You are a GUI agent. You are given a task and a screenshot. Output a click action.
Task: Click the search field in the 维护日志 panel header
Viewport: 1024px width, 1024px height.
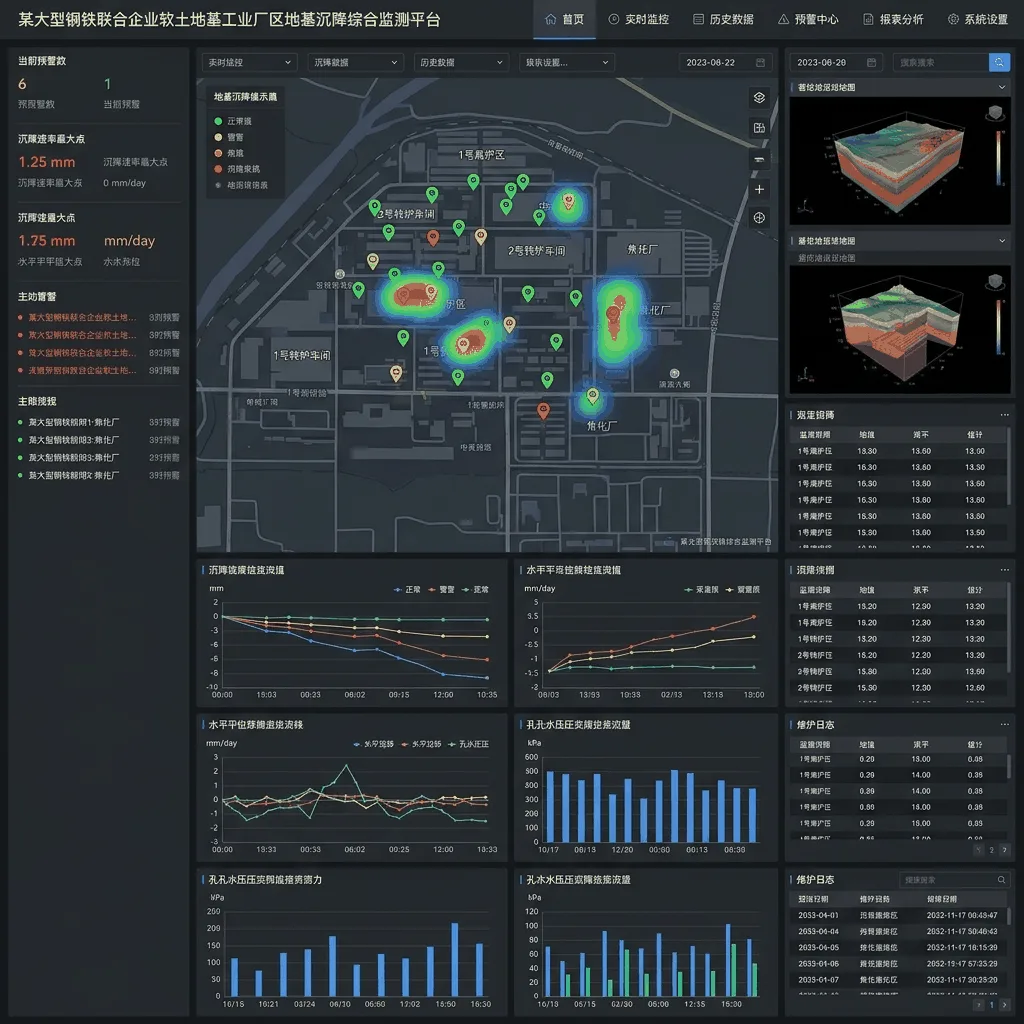[955, 880]
